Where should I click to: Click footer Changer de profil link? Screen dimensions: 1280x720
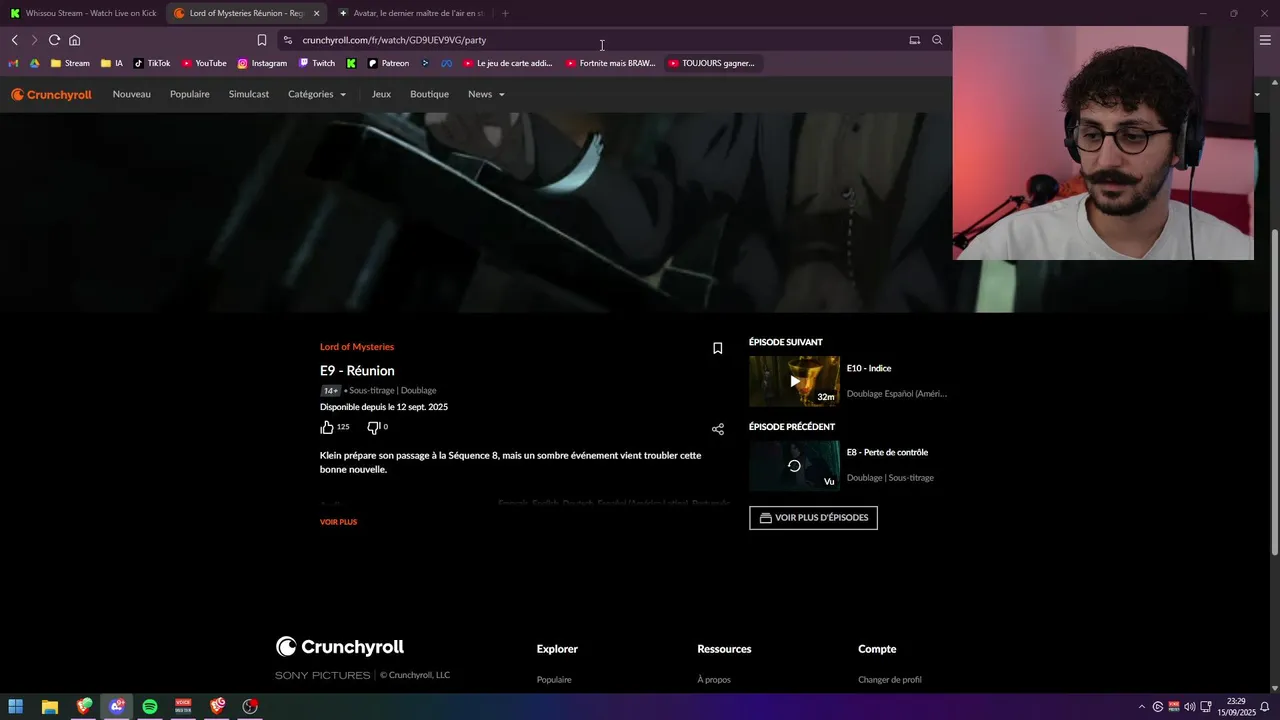pyautogui.click(x=890, y=680)
